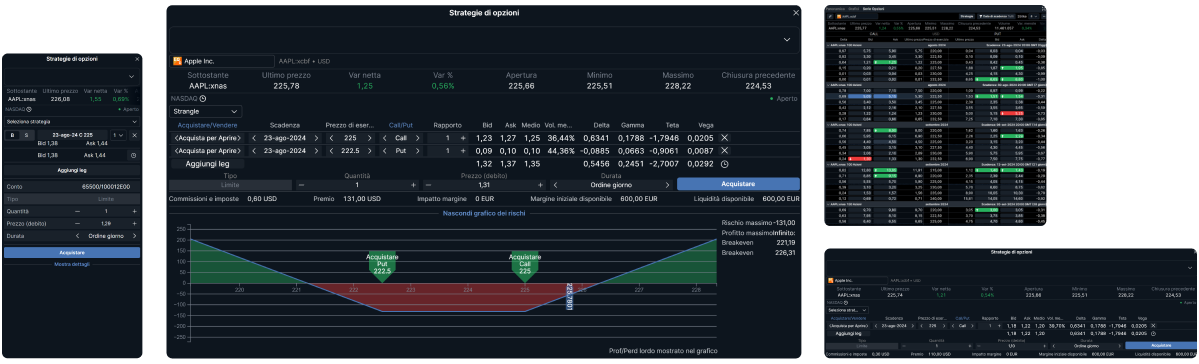
Task: Increase ratio of Put leg with plus
Action: (x=463, y=151)
